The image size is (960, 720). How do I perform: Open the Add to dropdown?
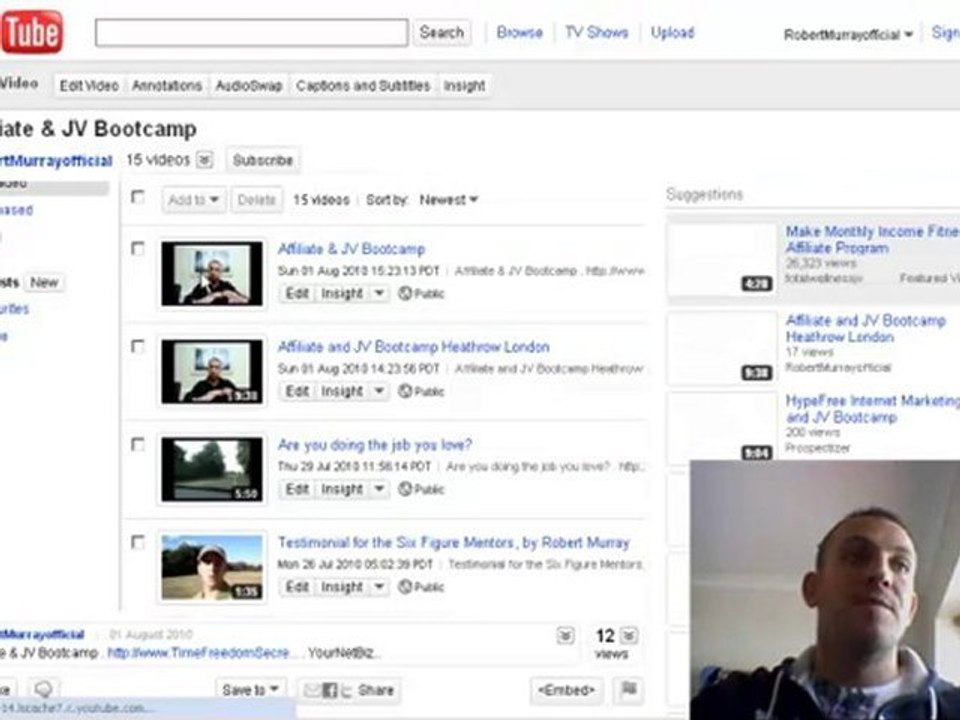pos(193,200)
